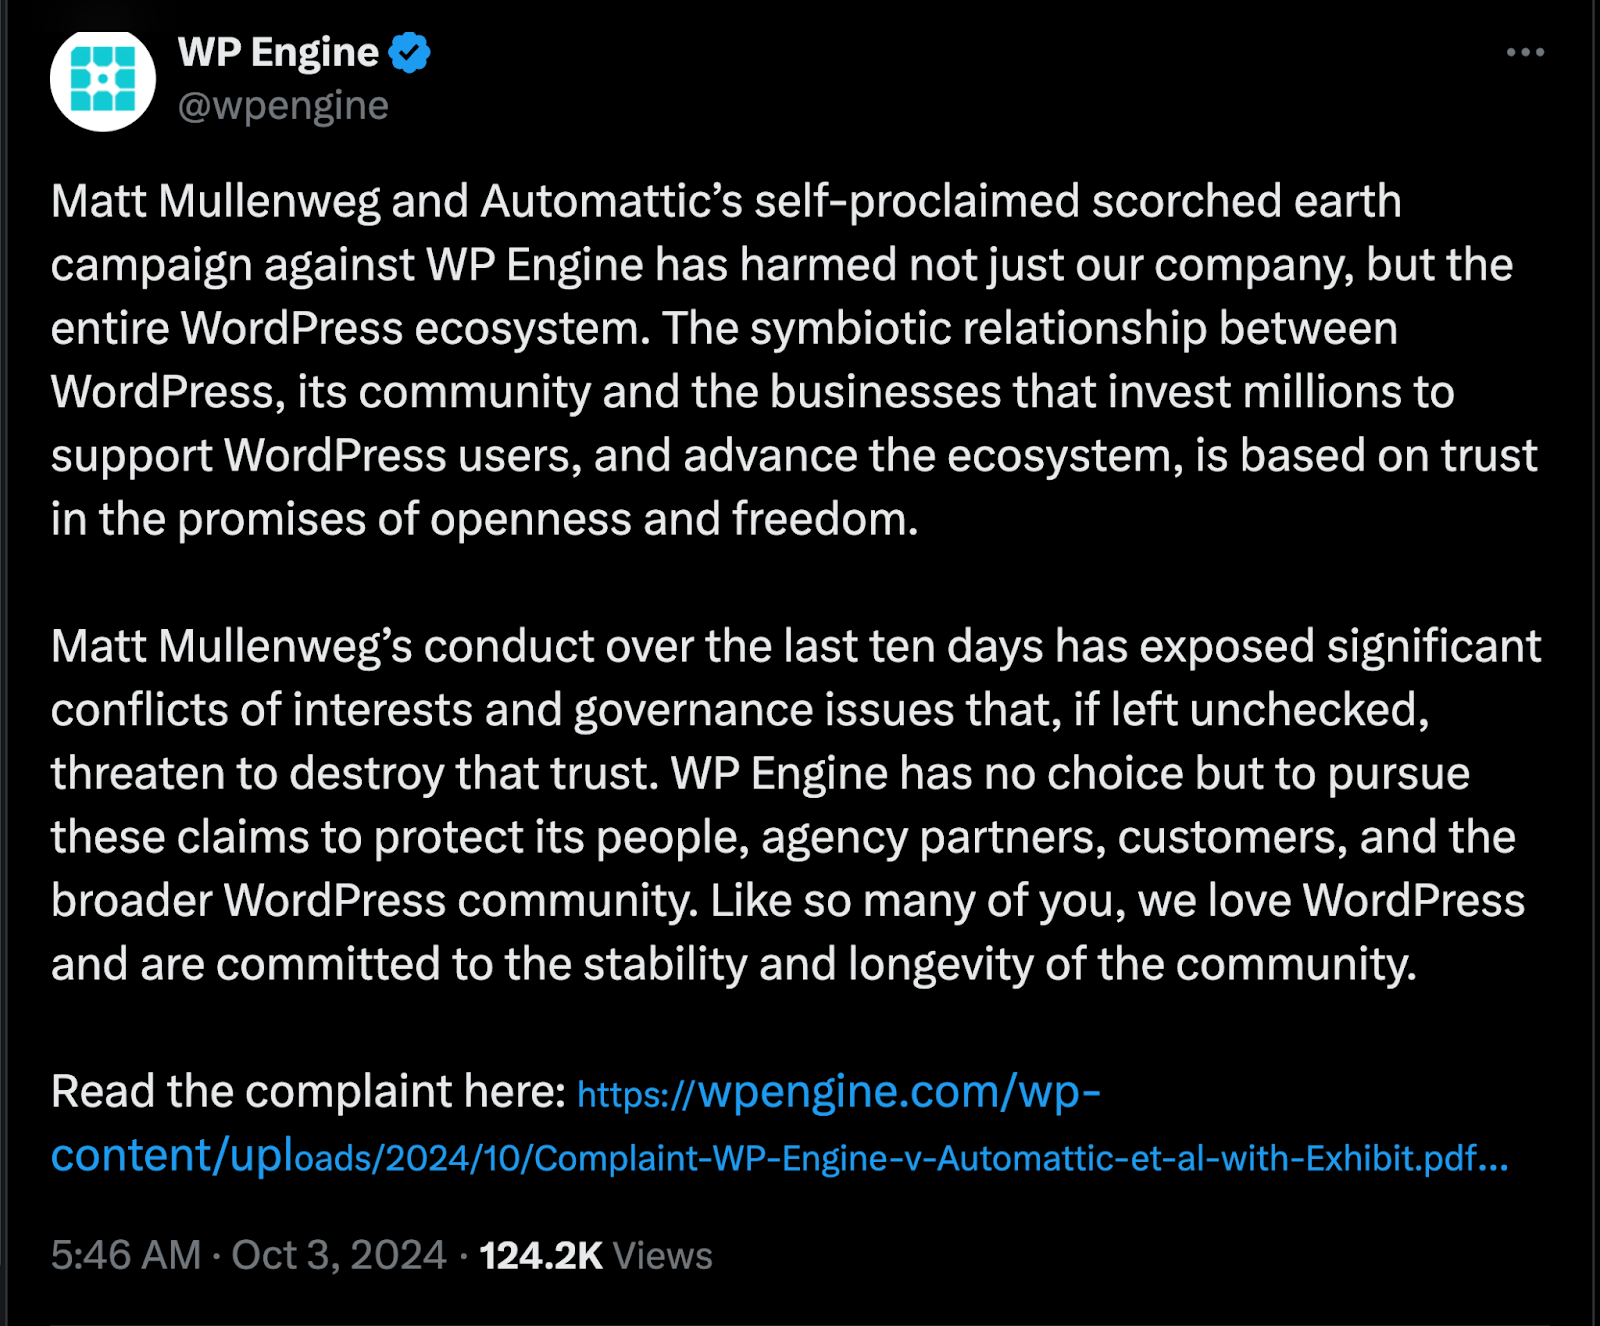Click the Views label

point(662,1255)
